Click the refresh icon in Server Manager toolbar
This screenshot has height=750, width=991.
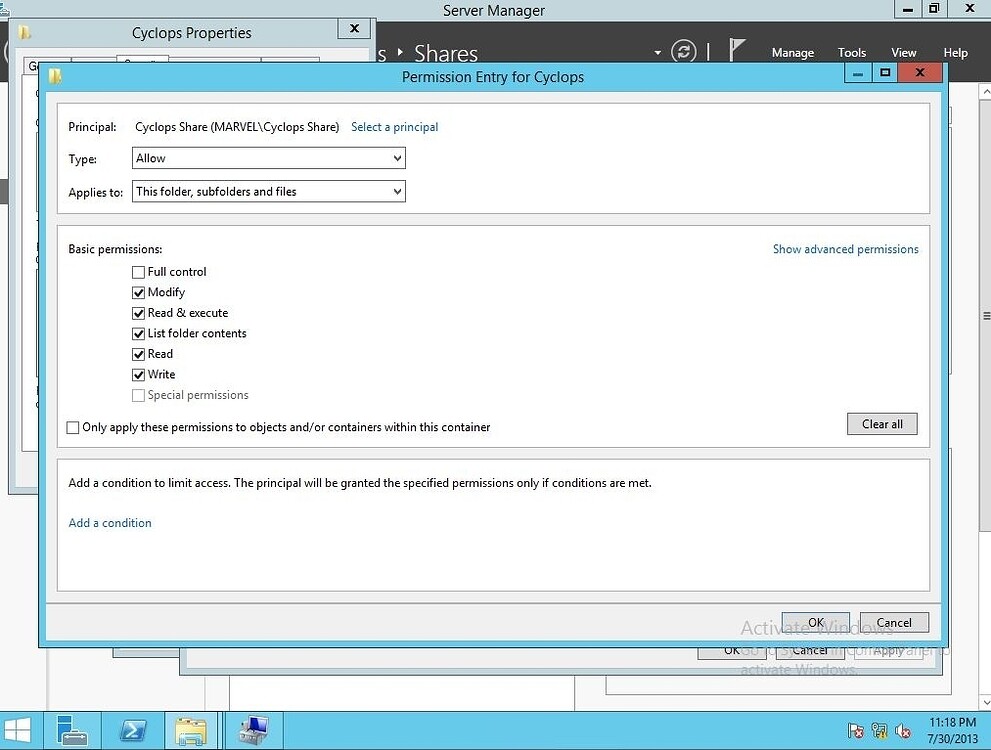[684, 52]
